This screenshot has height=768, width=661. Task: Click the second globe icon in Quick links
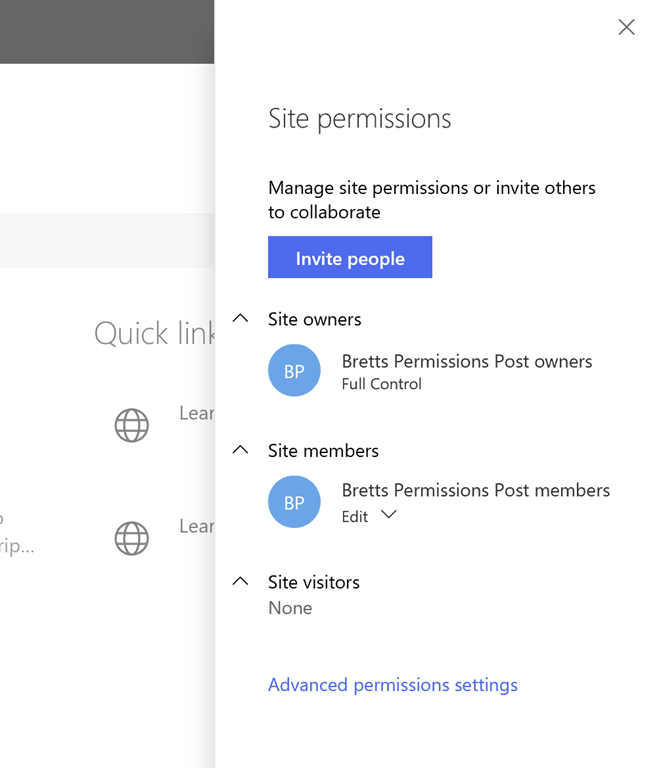(x=132, y=538)
